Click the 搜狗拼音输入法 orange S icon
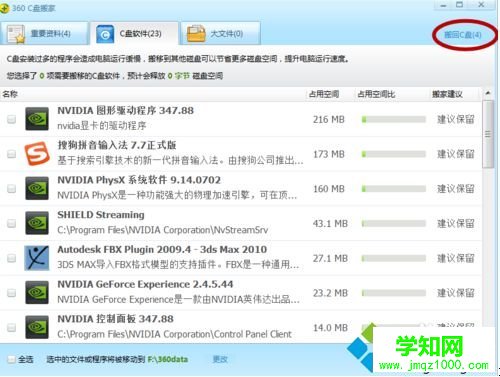The height and width of the screenshot is (377, 500). 37,154
